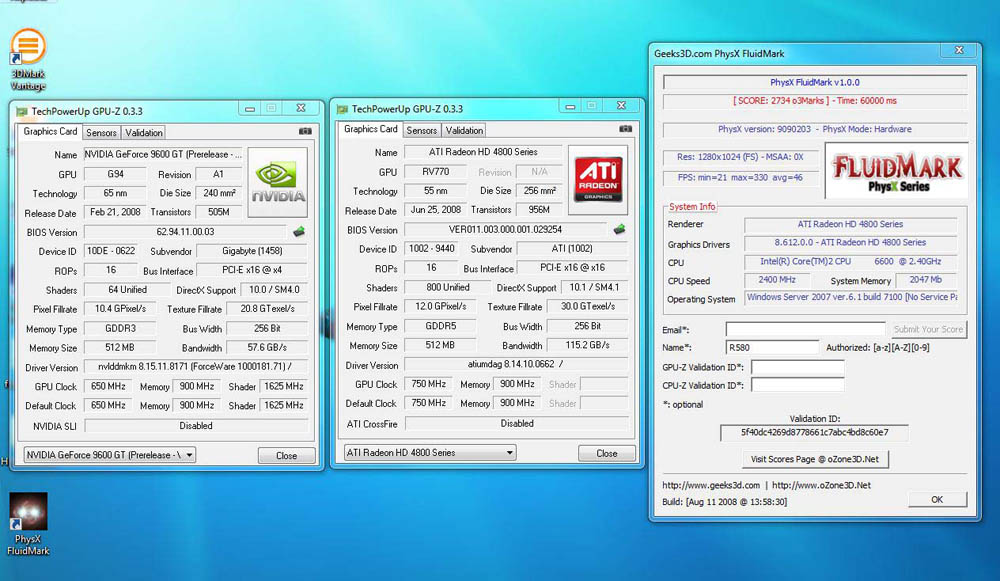Open Sensors tab in ATI GPU-Z window

click(422, 130)
